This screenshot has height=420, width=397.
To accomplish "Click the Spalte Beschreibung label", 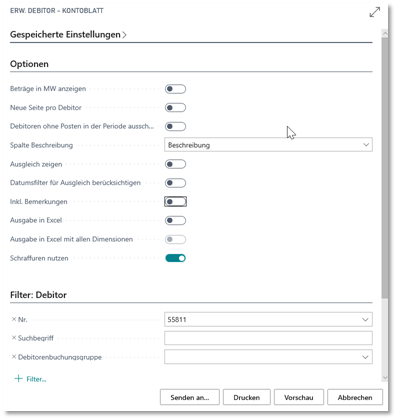I will [x=41, y=145].
